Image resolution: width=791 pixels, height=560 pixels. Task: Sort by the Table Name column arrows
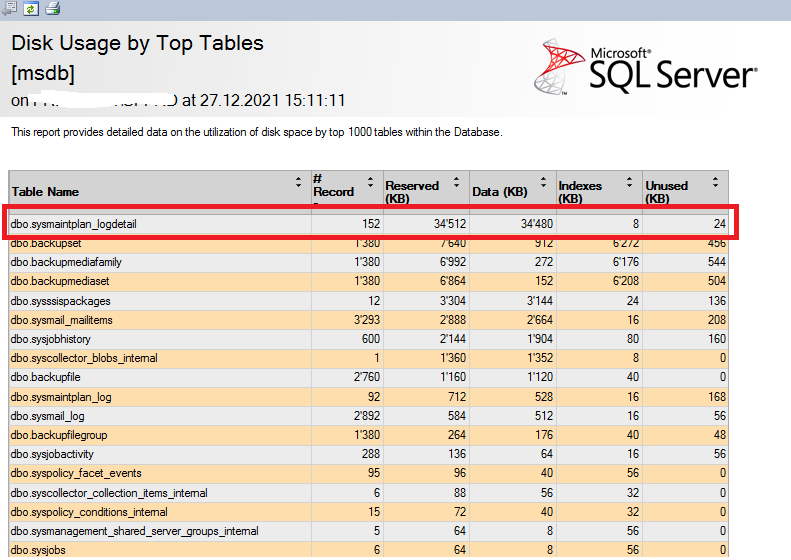coord(298,182)
